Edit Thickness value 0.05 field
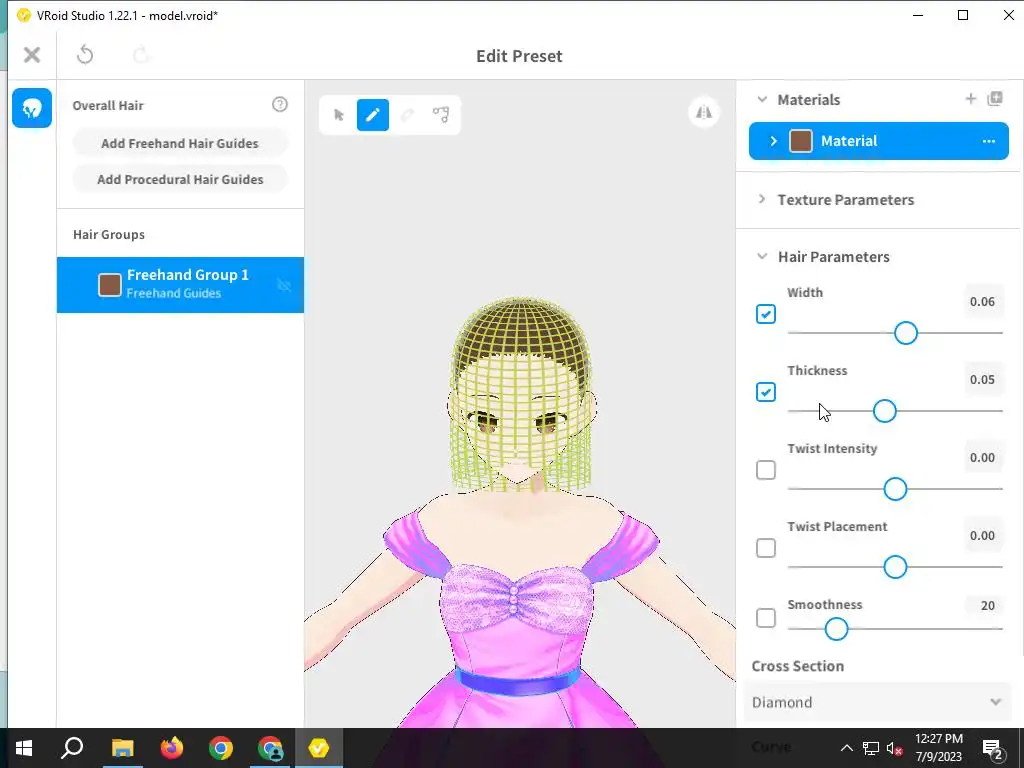The image size is (1024, 768). pos(982,379)
